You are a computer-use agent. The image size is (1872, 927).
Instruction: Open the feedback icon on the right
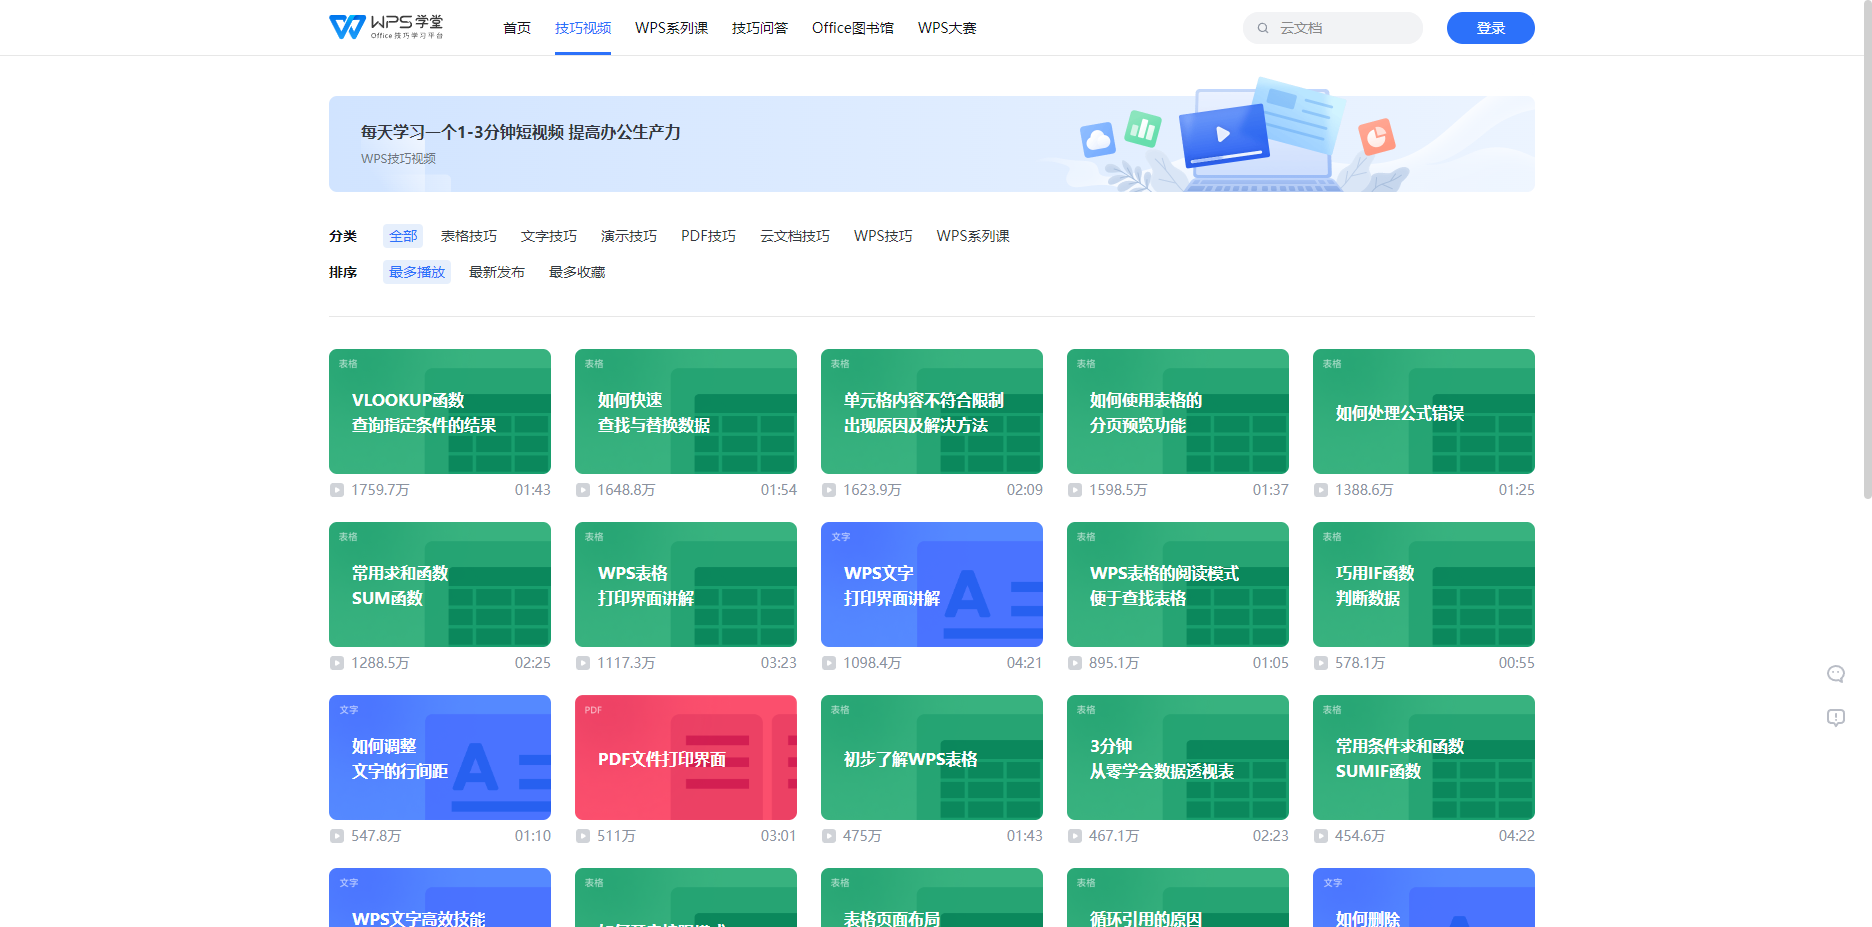1836,718
